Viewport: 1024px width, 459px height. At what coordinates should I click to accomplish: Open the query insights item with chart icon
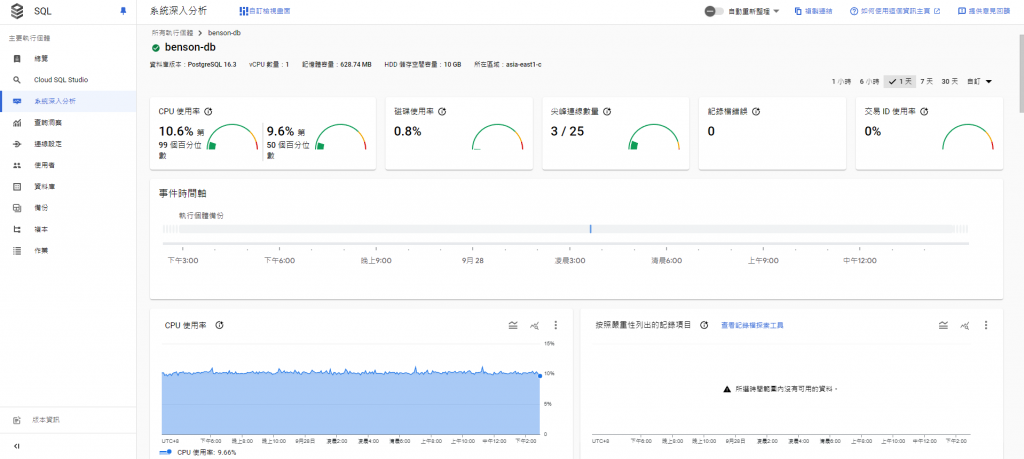68,123
